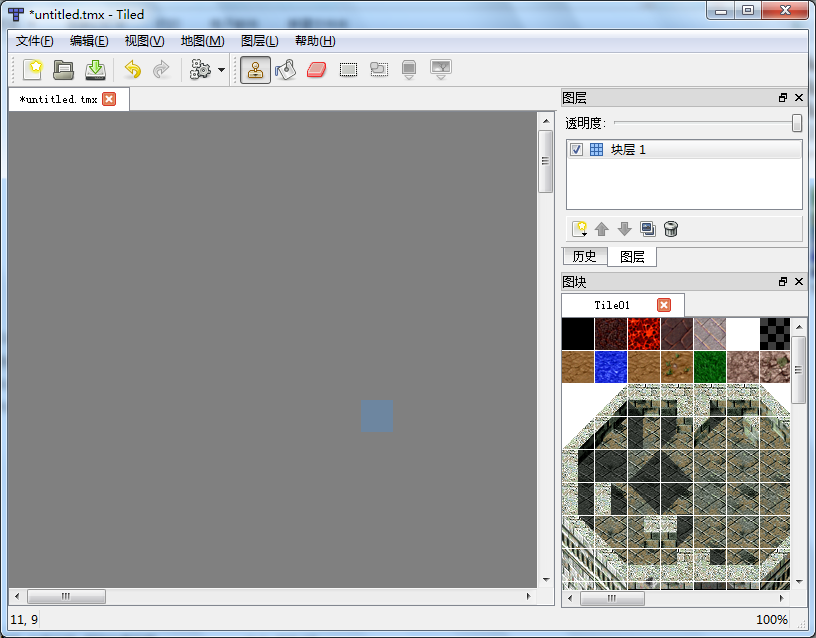Pick the blue water tile
The width and height of the screenshot is (816, 638).
[610, 367]
